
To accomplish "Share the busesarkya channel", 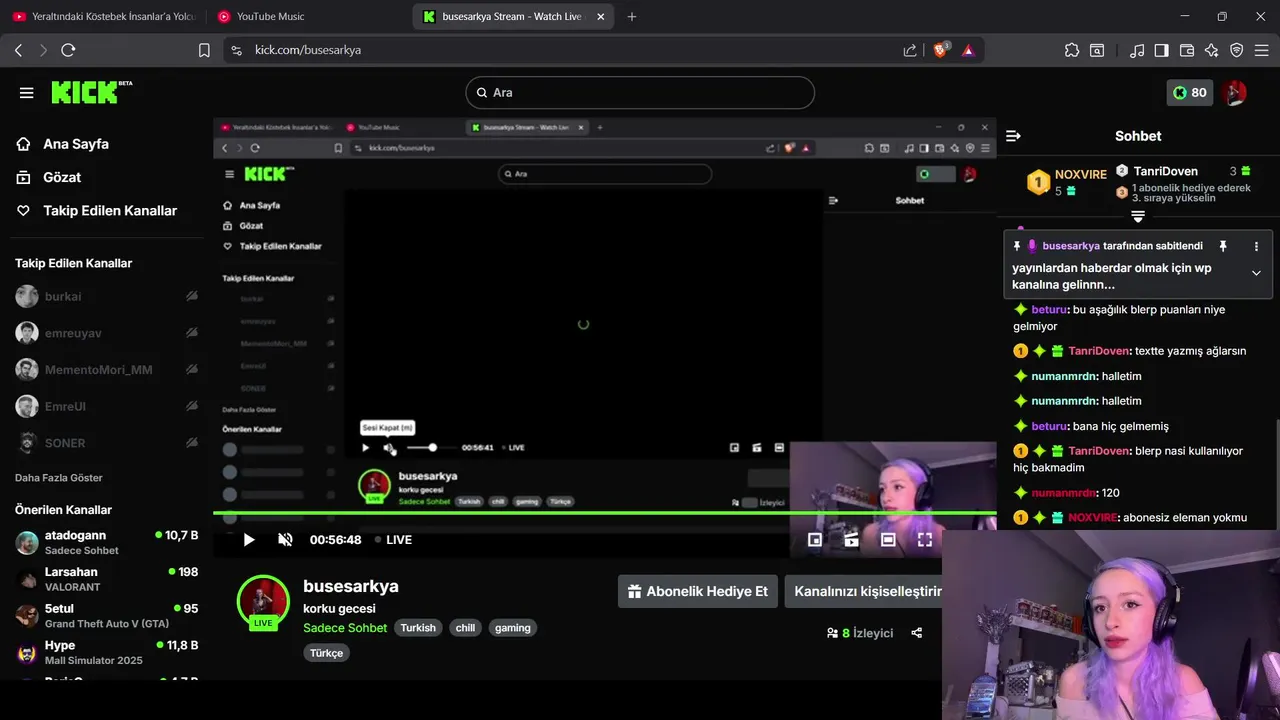I will (x=916, y=633).
